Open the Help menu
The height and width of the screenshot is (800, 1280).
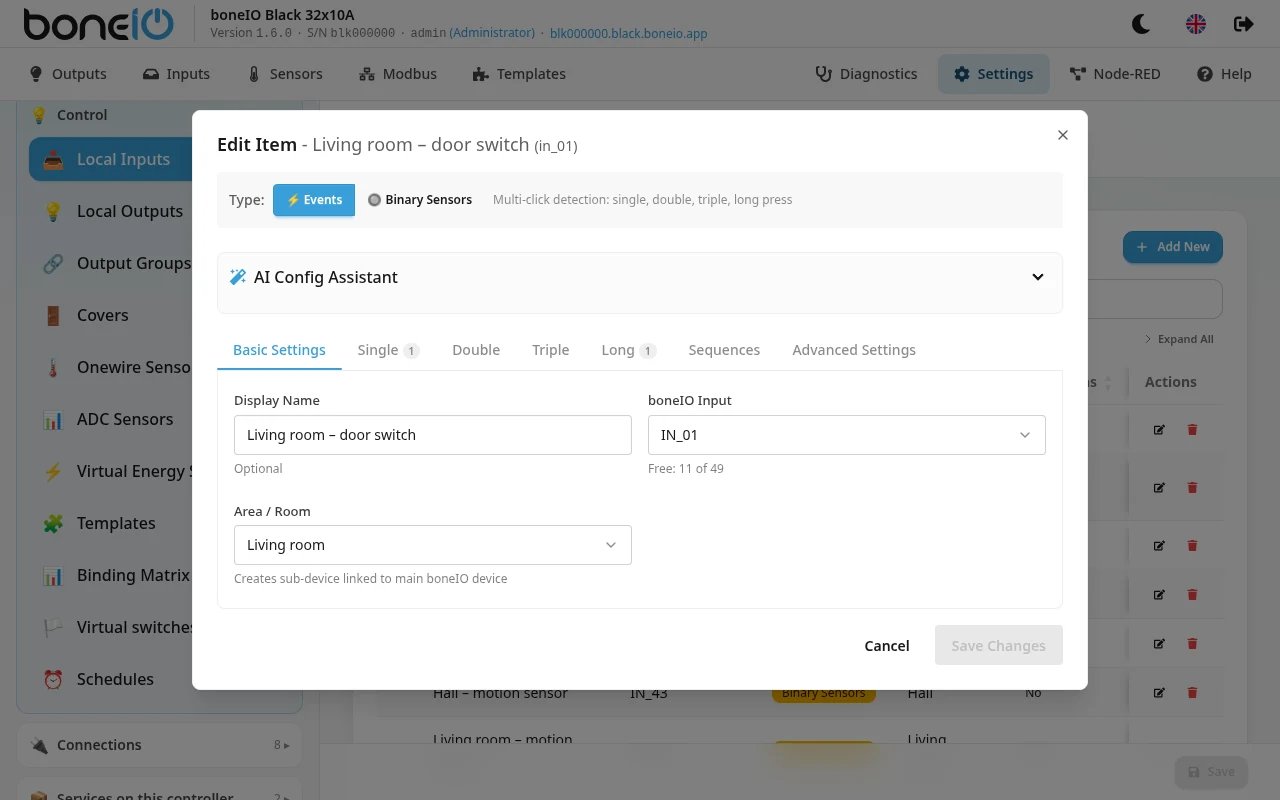click(1224, 74)
